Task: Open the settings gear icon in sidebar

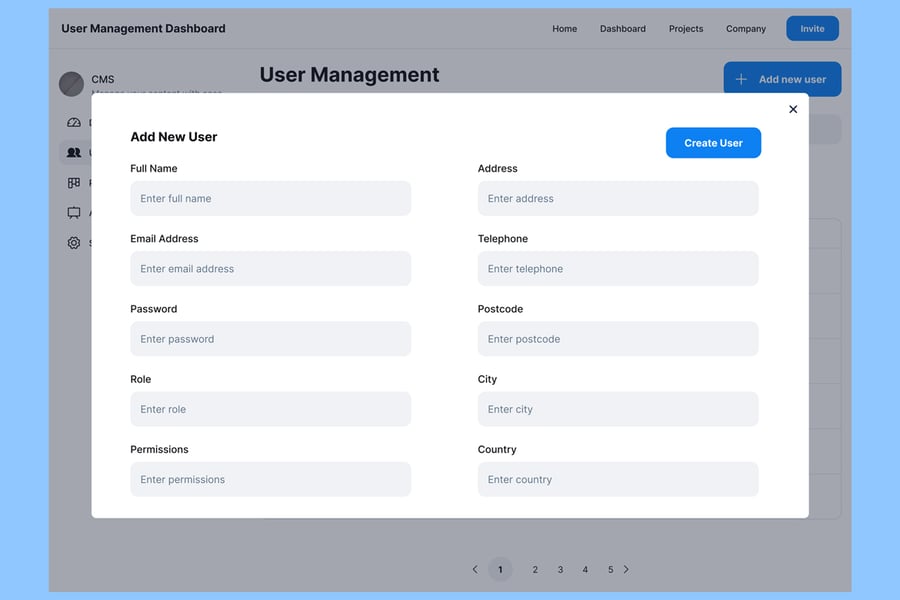Action: [73, 243]
